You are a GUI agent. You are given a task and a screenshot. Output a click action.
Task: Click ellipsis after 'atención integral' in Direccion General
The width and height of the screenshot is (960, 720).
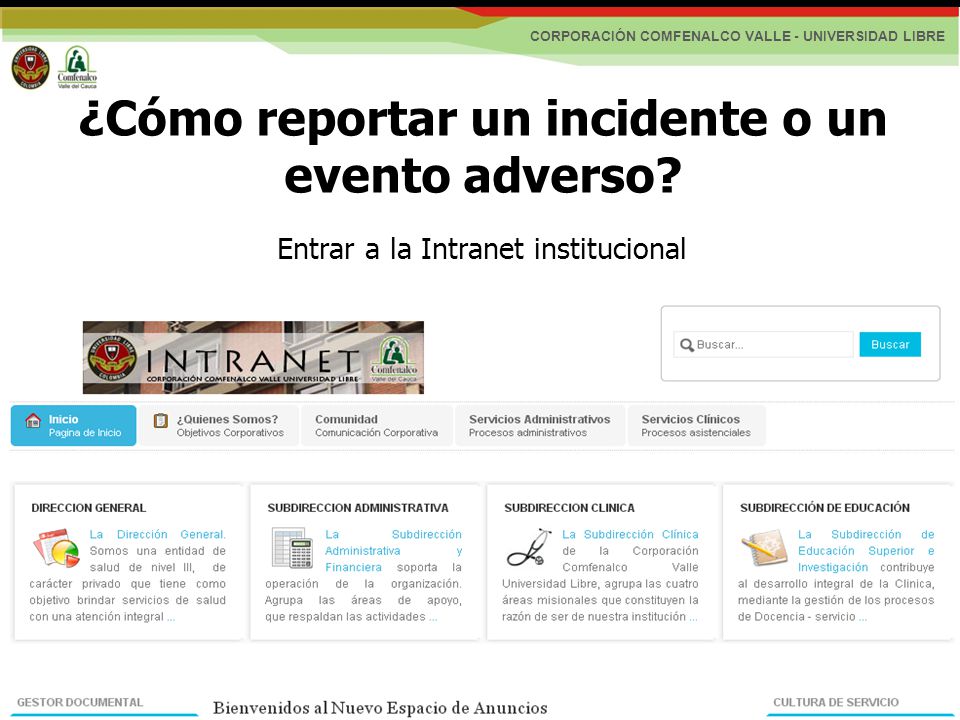pyautogui.click(x=171, y=617)
